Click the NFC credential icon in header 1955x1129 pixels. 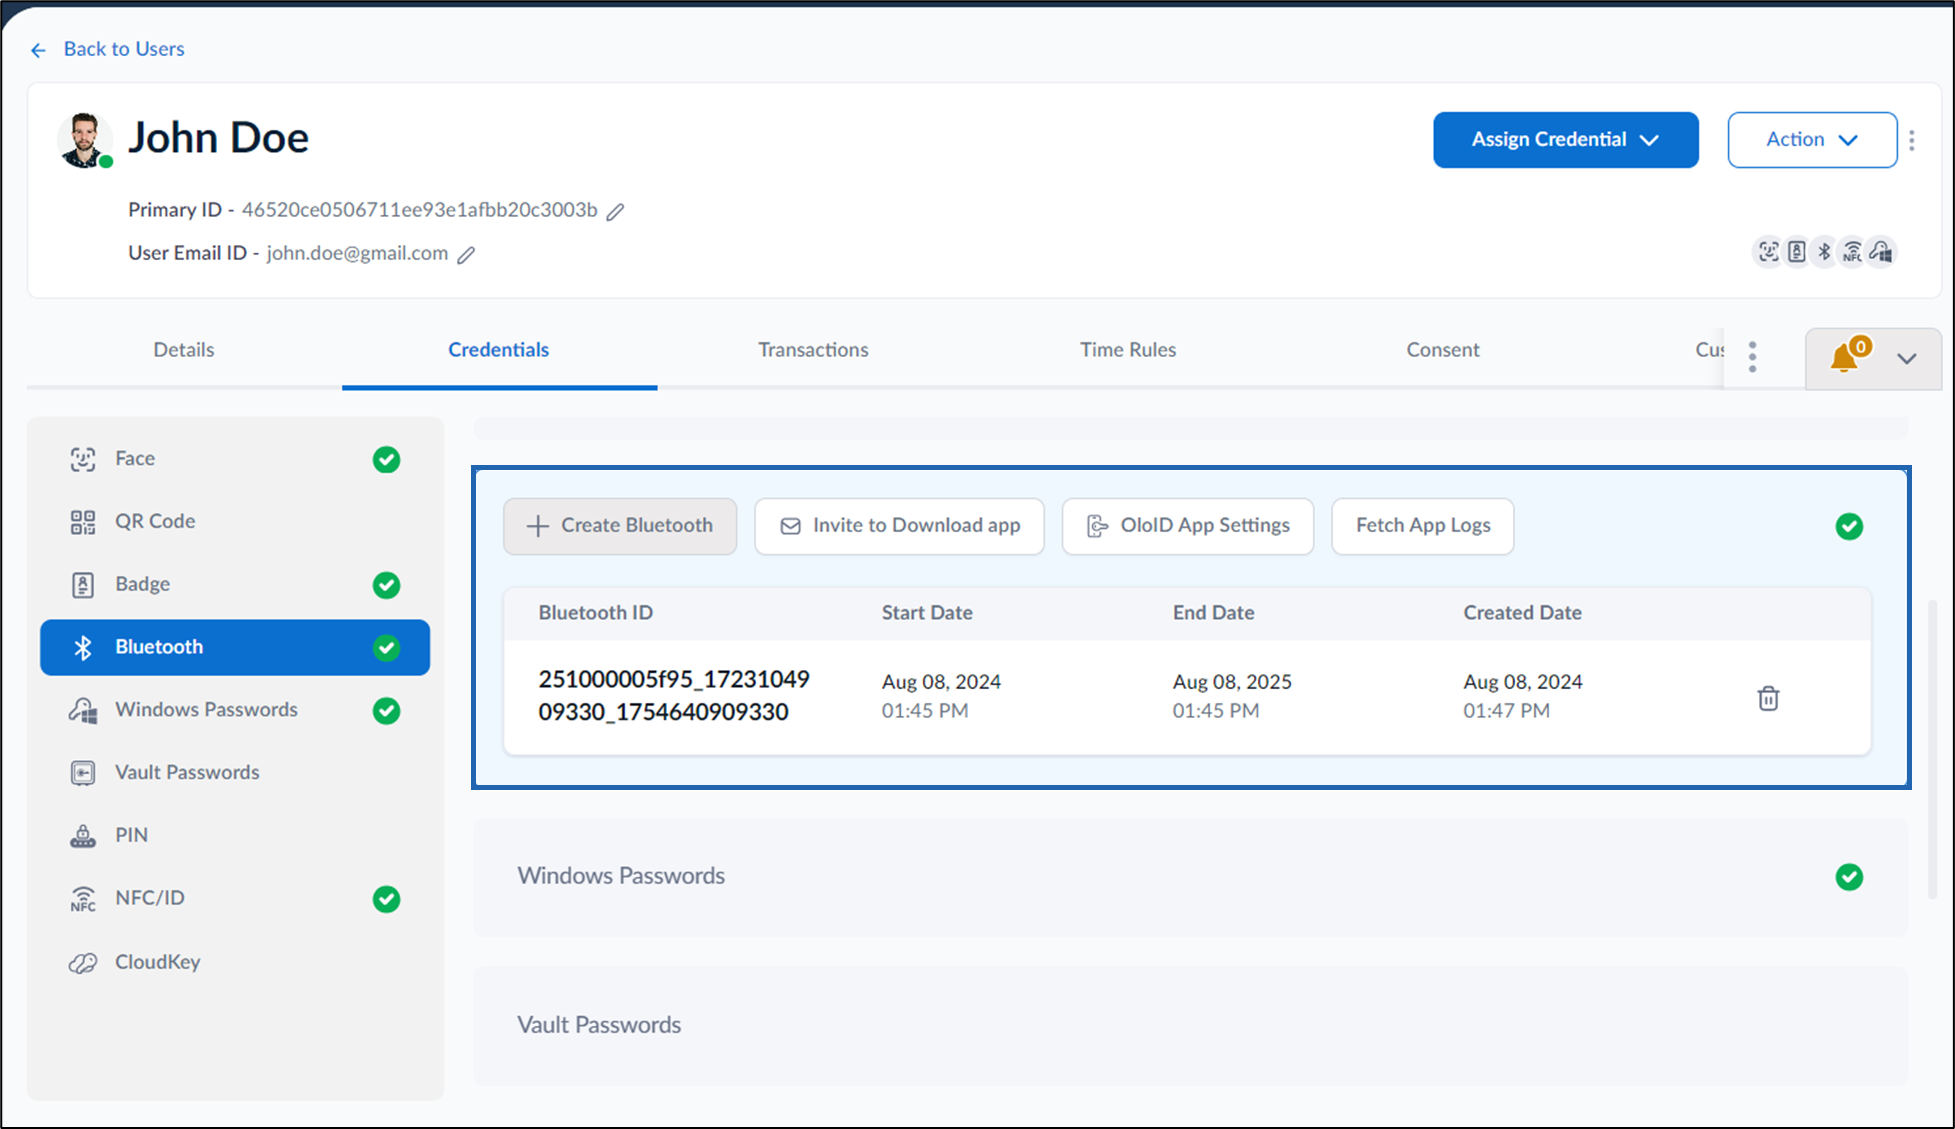coord(1853,252)
